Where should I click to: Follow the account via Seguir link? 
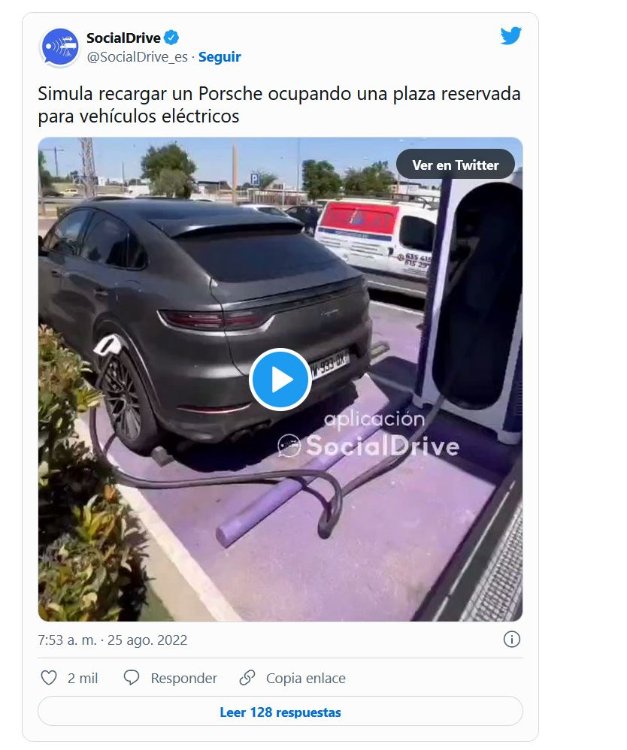click(x=220, y=57)
